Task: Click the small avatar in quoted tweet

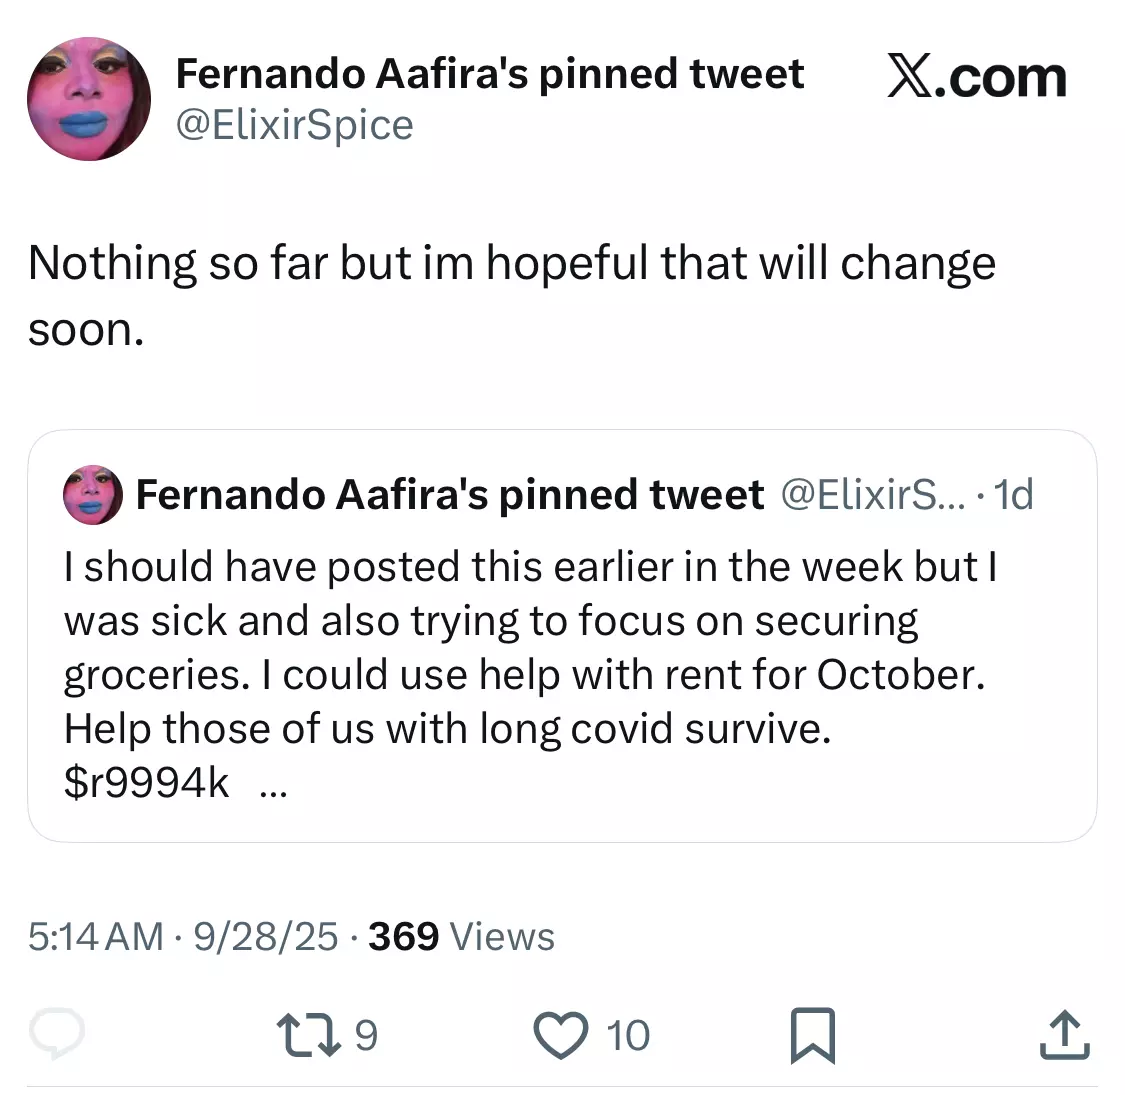Action: (x=93, y=494)
